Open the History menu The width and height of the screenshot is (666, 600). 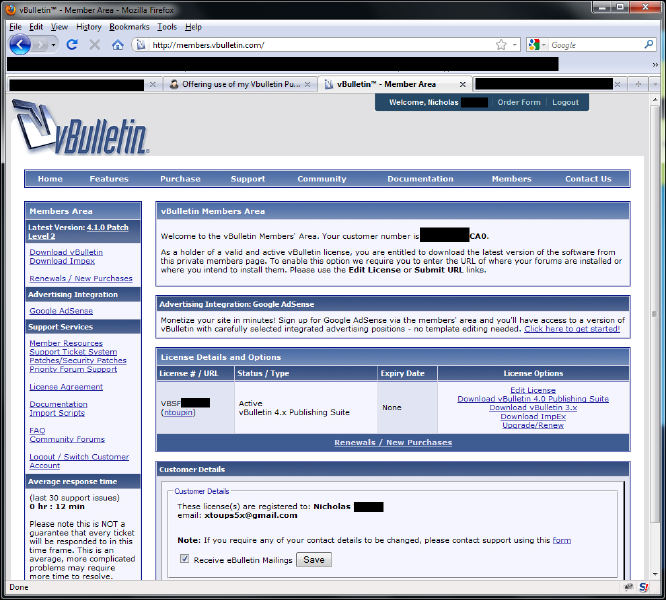click(89, 27)
